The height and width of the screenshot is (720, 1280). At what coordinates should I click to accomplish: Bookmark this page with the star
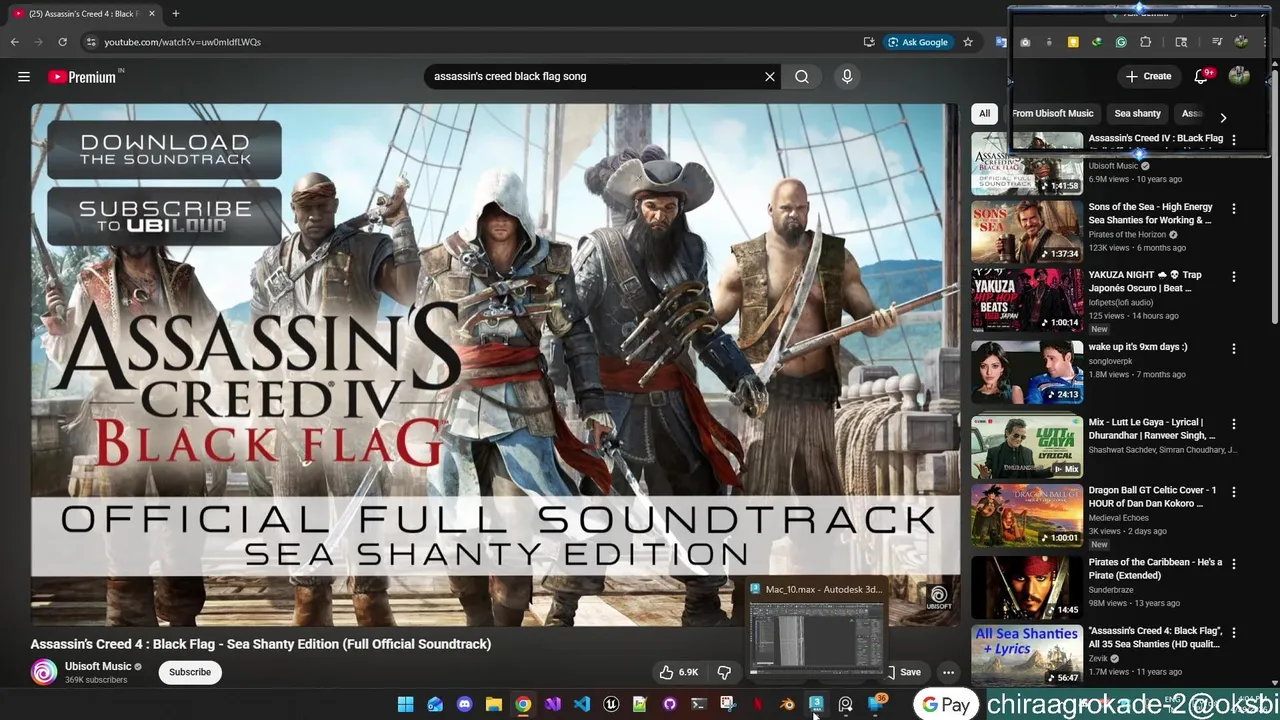[x=968, y=42]
